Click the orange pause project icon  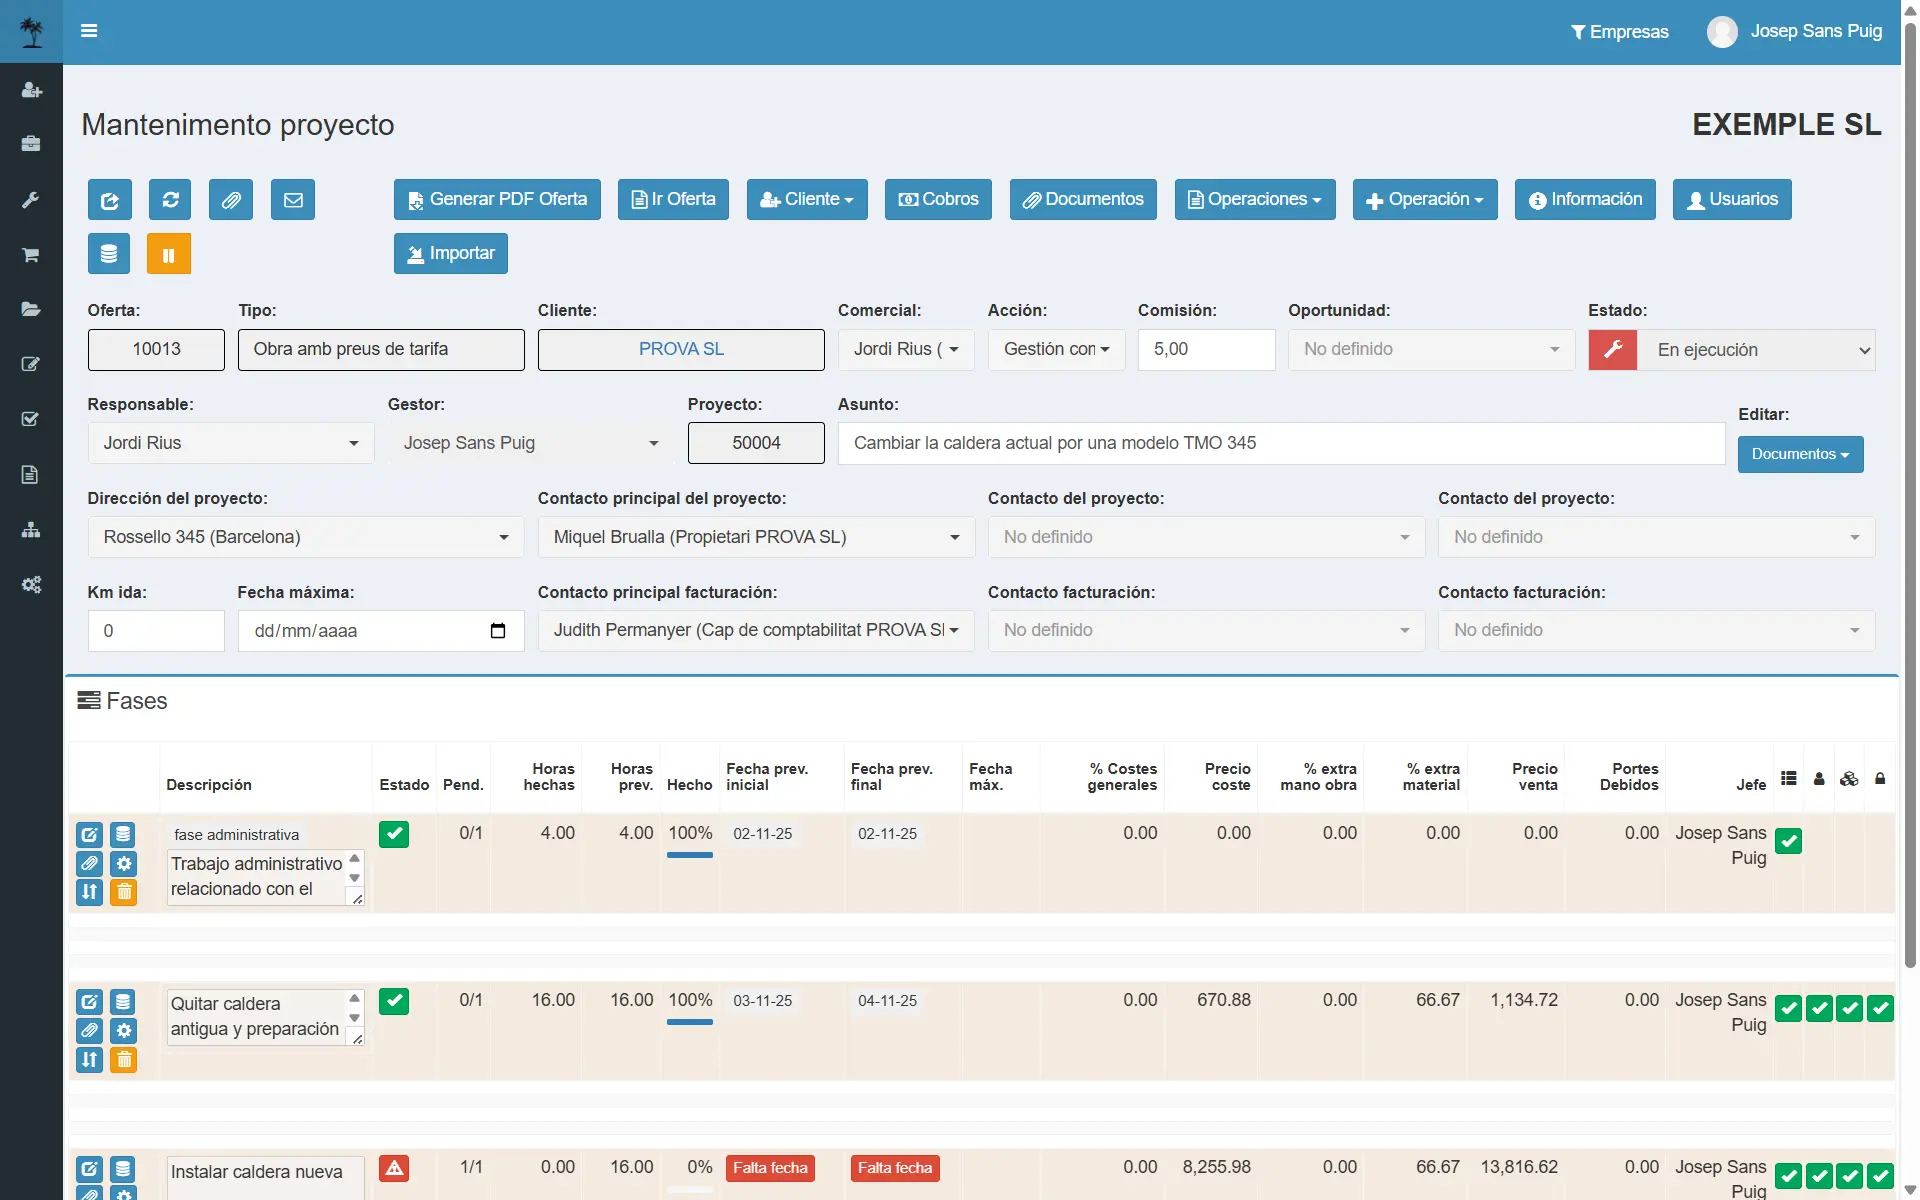pos(168,254)
